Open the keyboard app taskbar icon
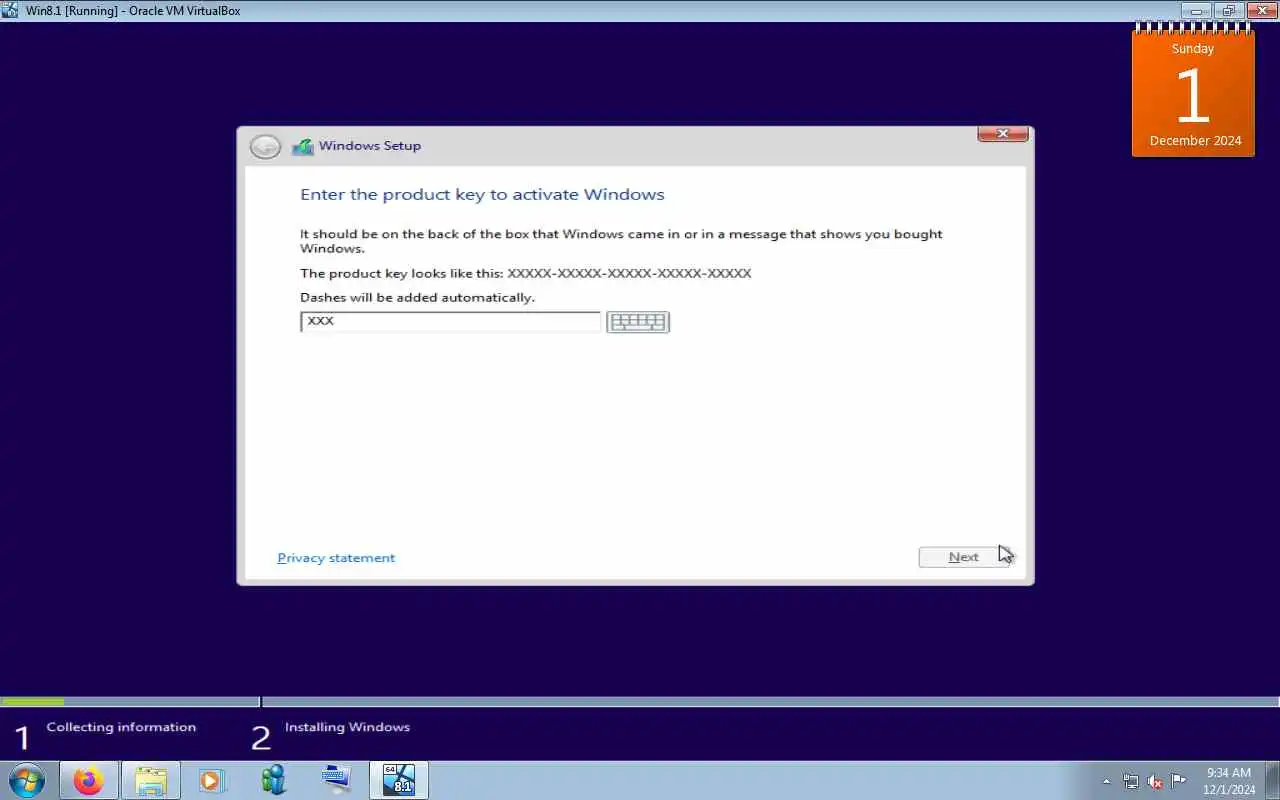 tap(336, 780)
